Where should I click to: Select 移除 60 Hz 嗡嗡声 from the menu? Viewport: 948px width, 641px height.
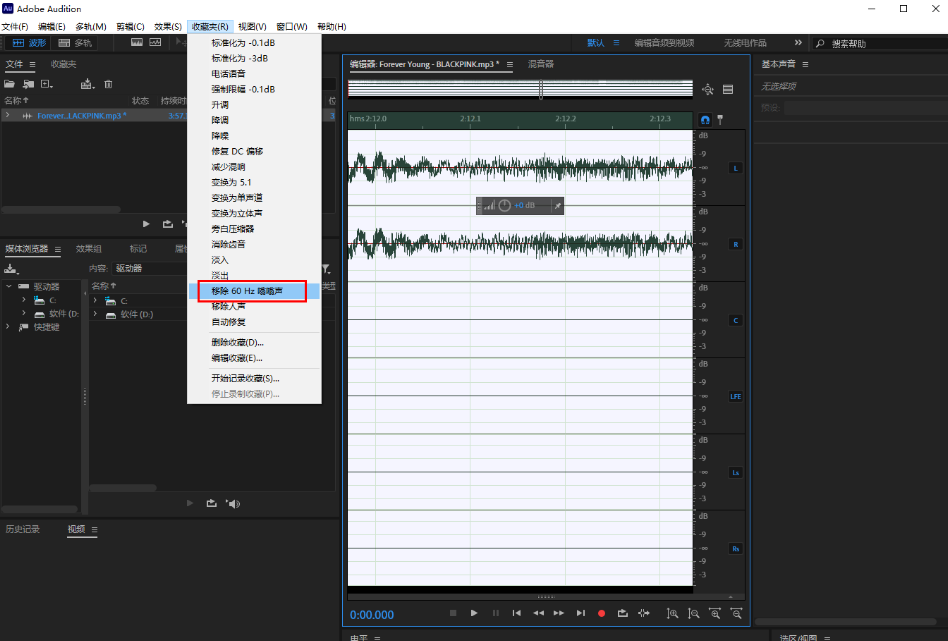(253, 291)
